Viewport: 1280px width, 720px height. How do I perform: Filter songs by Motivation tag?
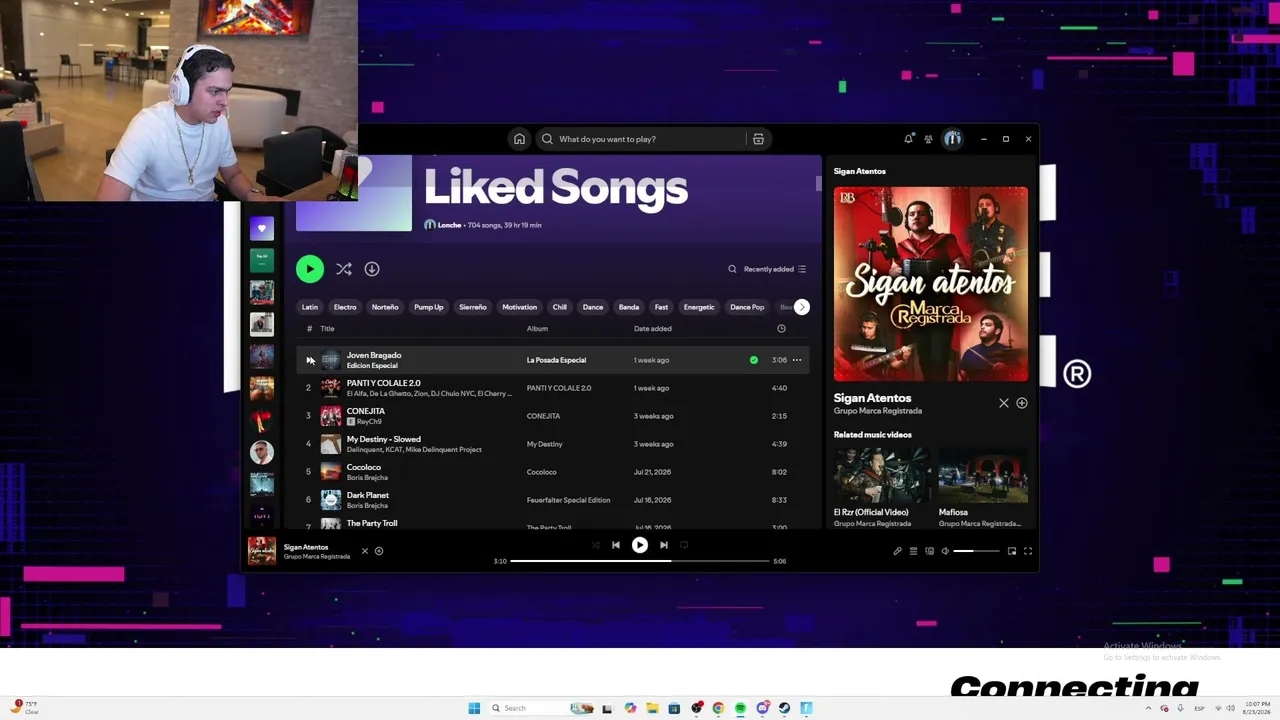coord(520,307)
